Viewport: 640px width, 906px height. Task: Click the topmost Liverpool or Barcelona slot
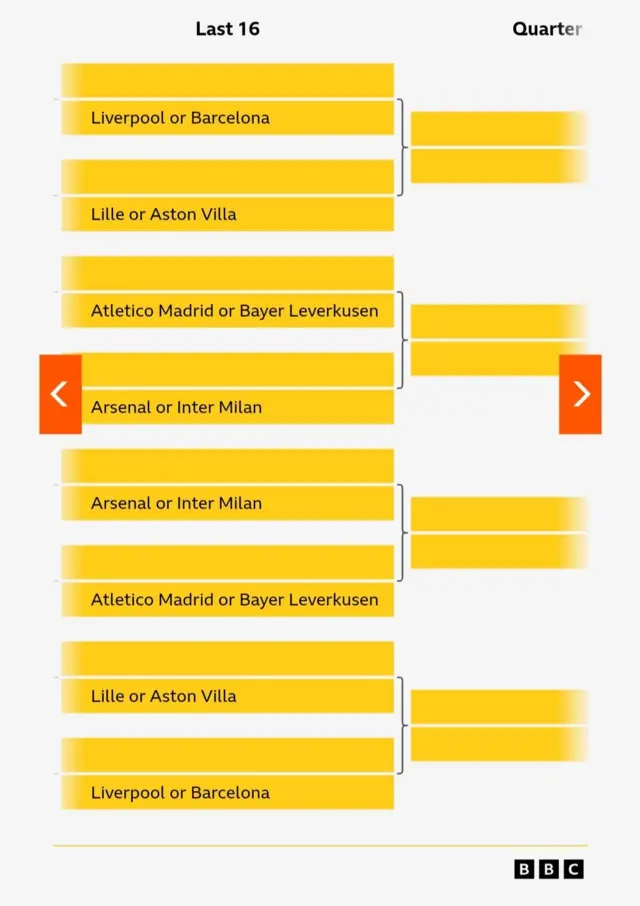click(228, 118)
